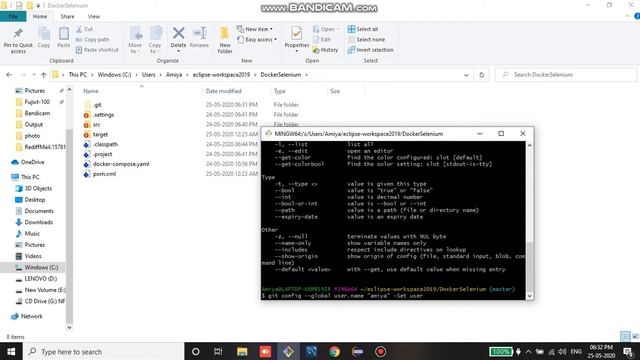Open address bar history dropdown

click(466, 75)
